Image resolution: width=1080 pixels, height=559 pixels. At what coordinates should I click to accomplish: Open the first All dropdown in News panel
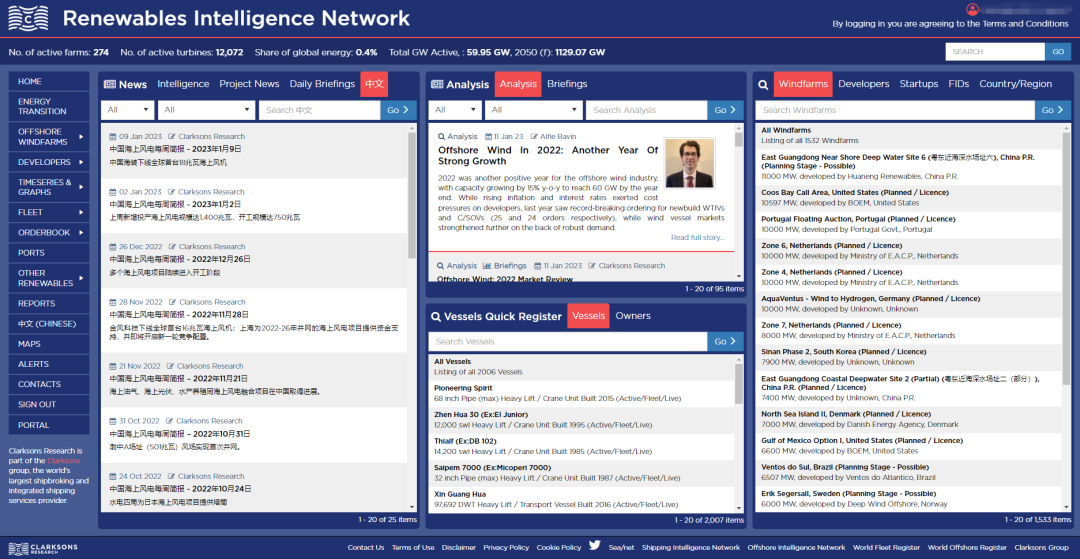(127, 110)
